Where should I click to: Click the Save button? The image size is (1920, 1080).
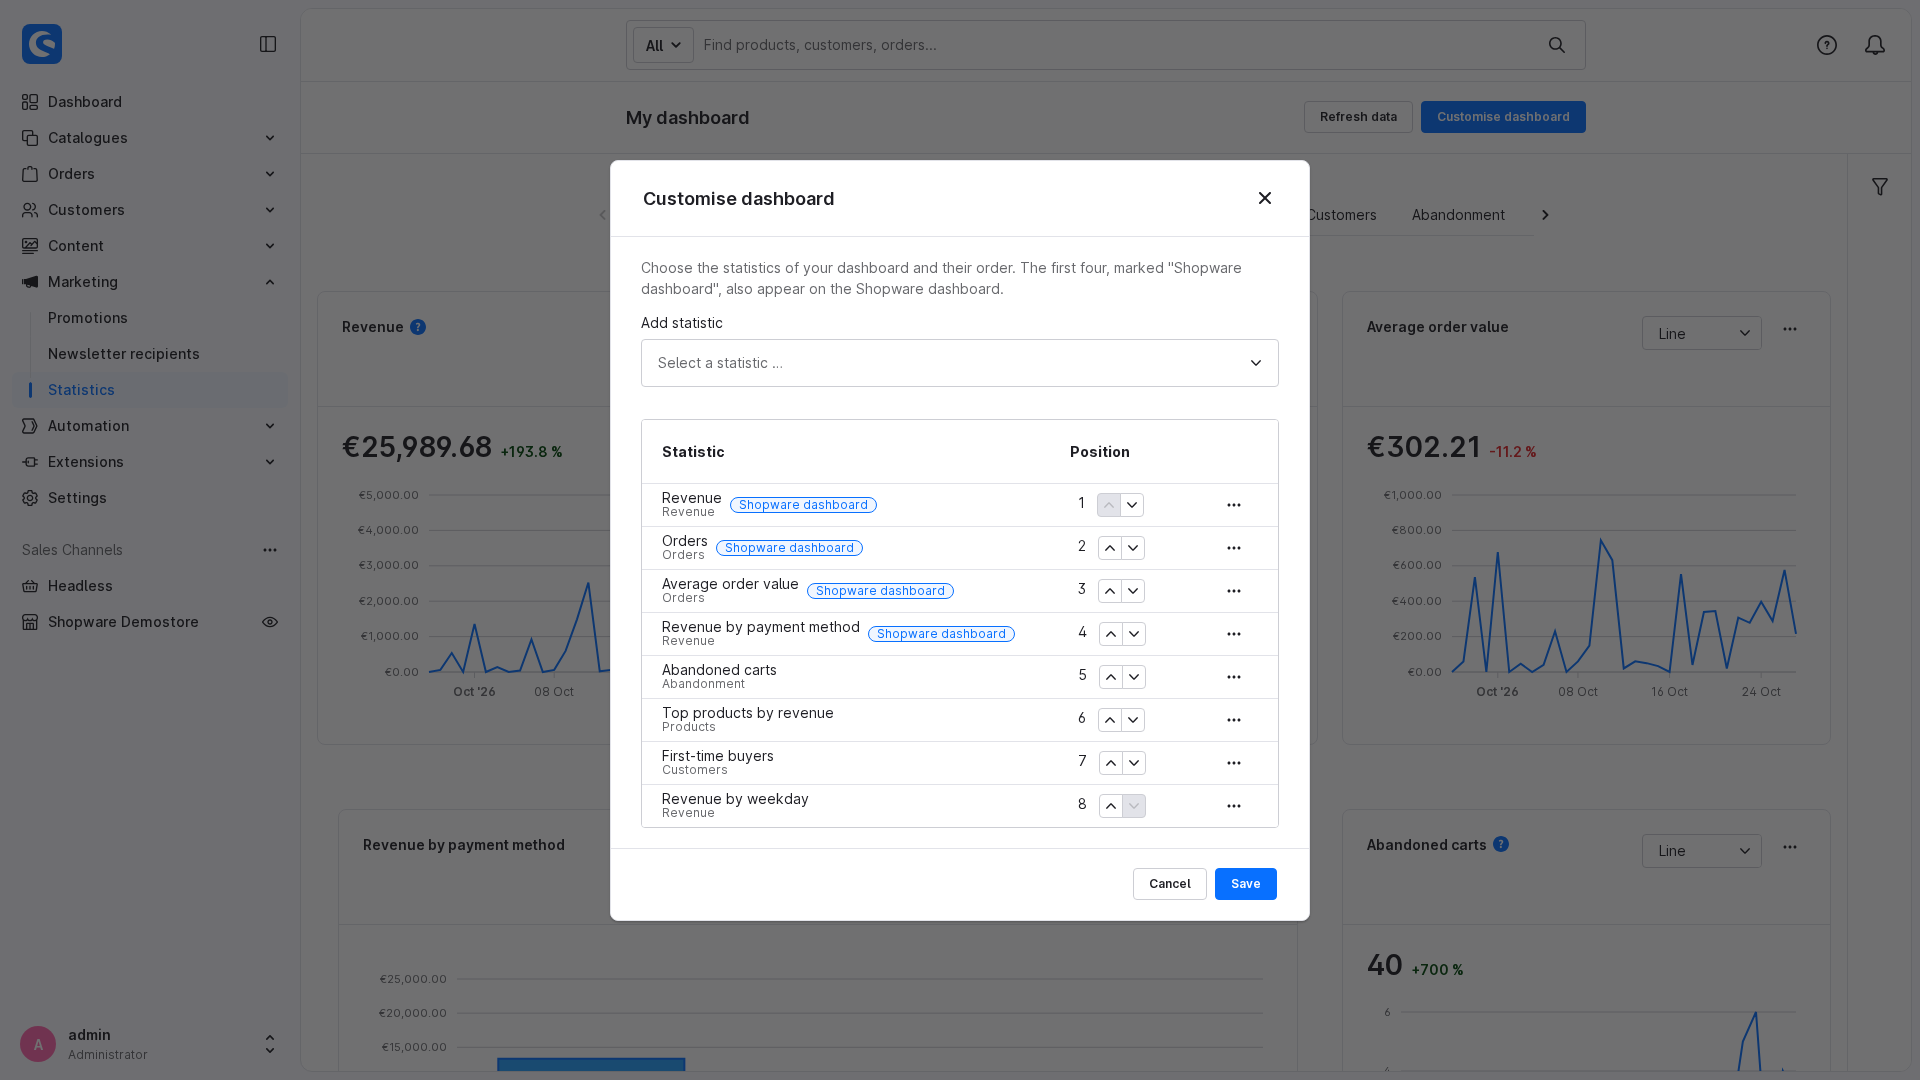(1246, 884)
